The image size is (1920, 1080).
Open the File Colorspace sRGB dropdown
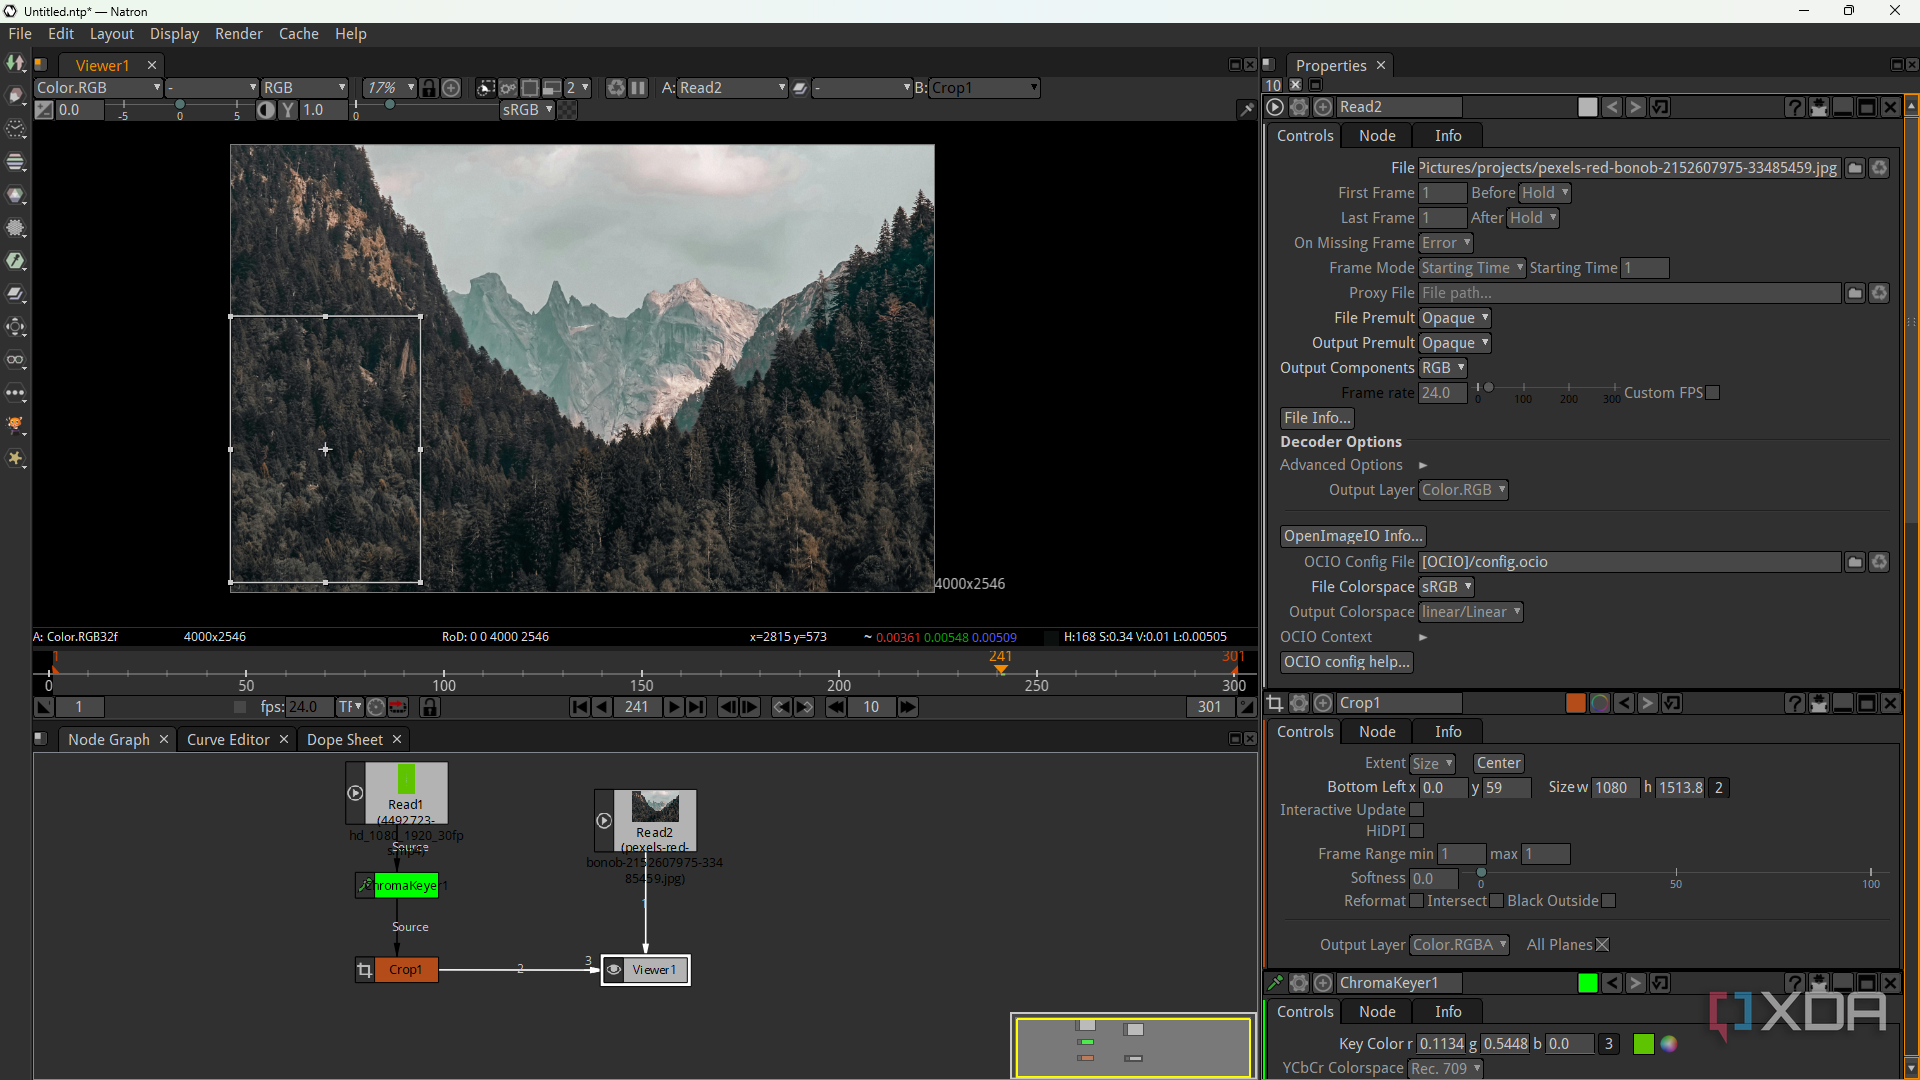coord(1446,587)
